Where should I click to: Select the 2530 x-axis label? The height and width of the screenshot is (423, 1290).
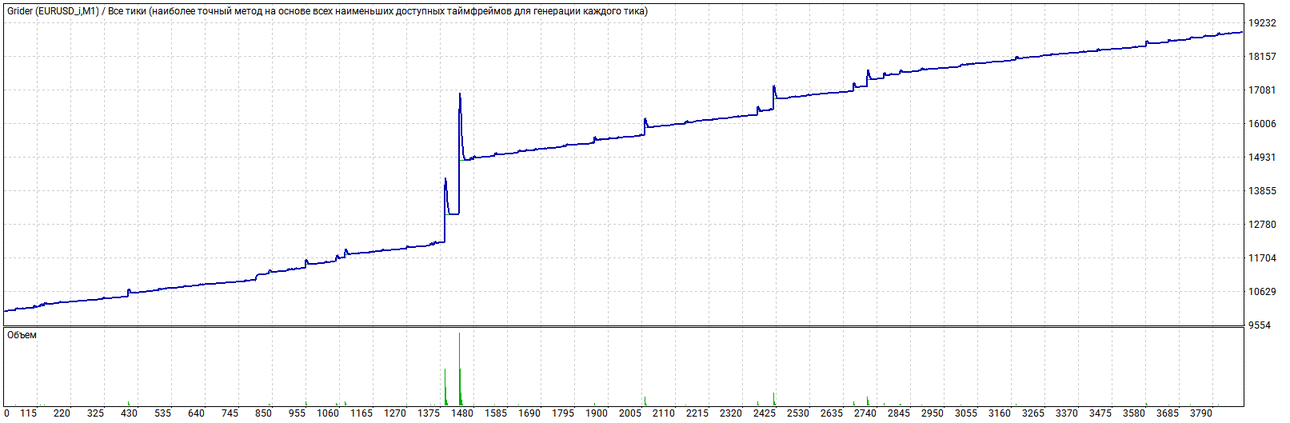798,412
